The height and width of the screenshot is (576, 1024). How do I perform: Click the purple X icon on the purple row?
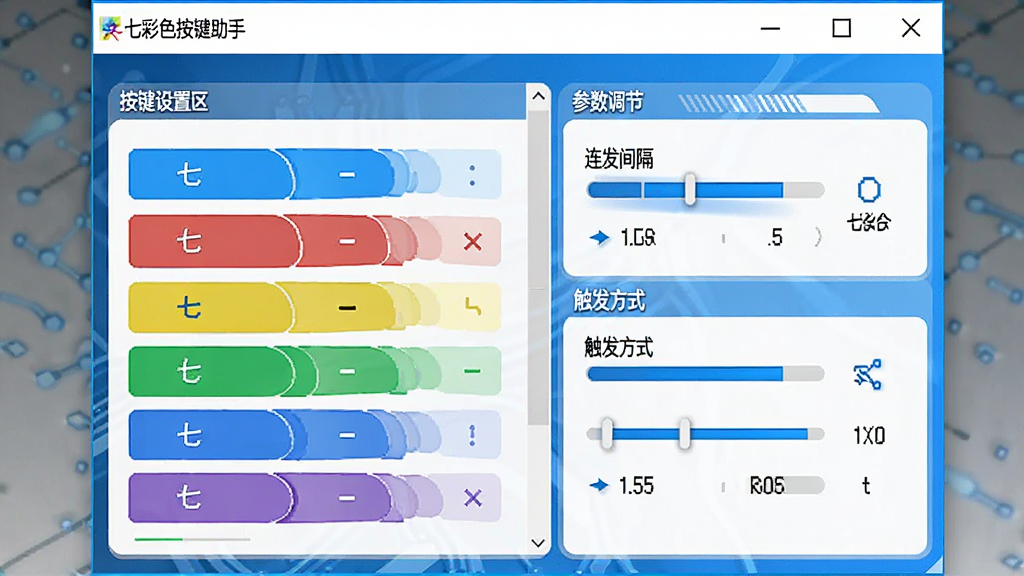[473, 498]
